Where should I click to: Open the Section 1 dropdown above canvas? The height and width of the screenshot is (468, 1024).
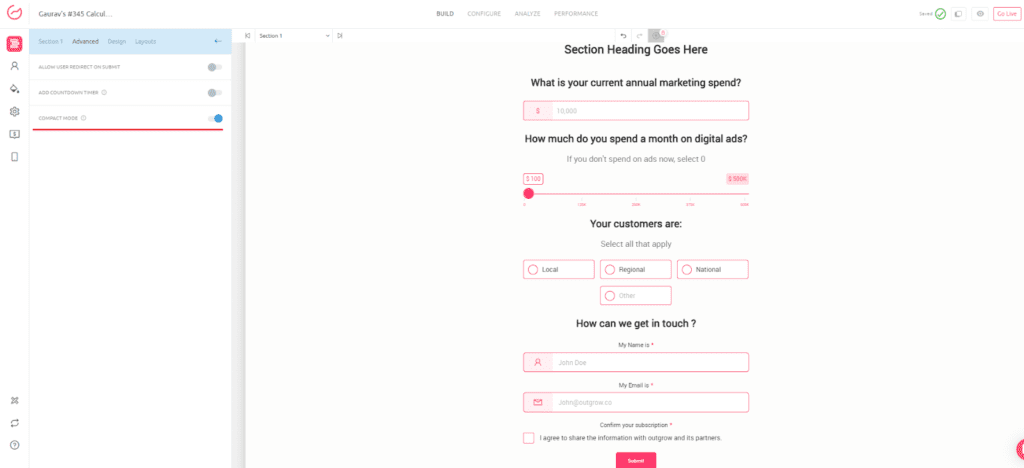pos(293,36)
